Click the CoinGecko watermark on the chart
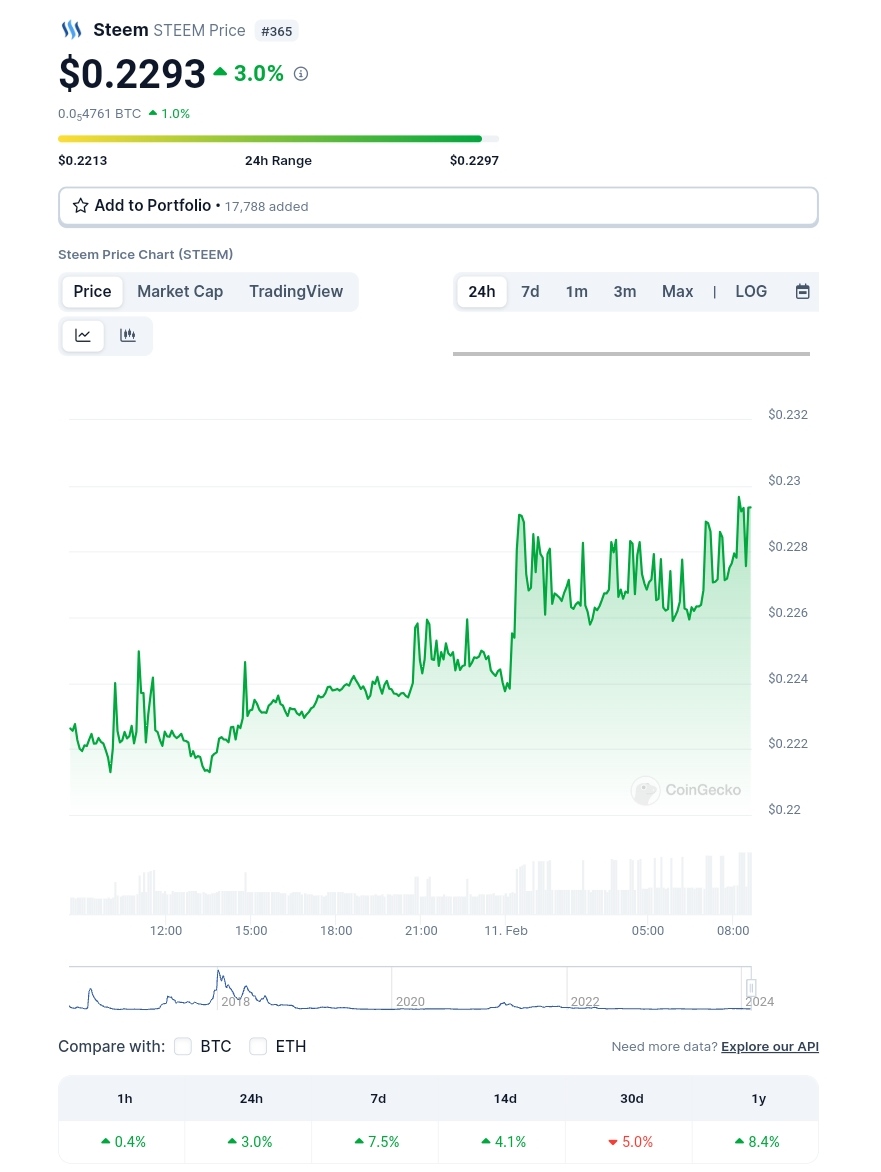The height and width of the screenshot is (1172, 881). click(686, 790)
